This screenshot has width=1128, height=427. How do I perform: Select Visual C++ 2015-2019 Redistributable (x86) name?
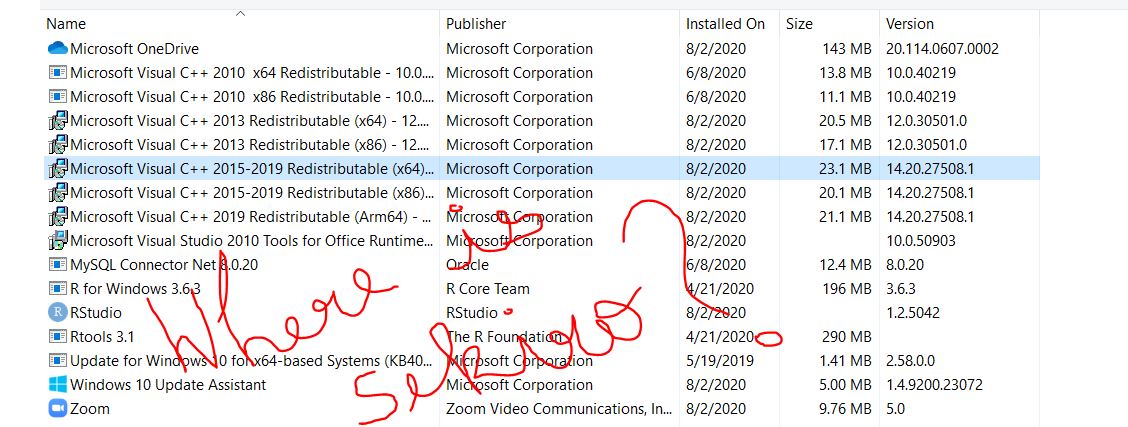pyautogui.click(x=253, y=193)
